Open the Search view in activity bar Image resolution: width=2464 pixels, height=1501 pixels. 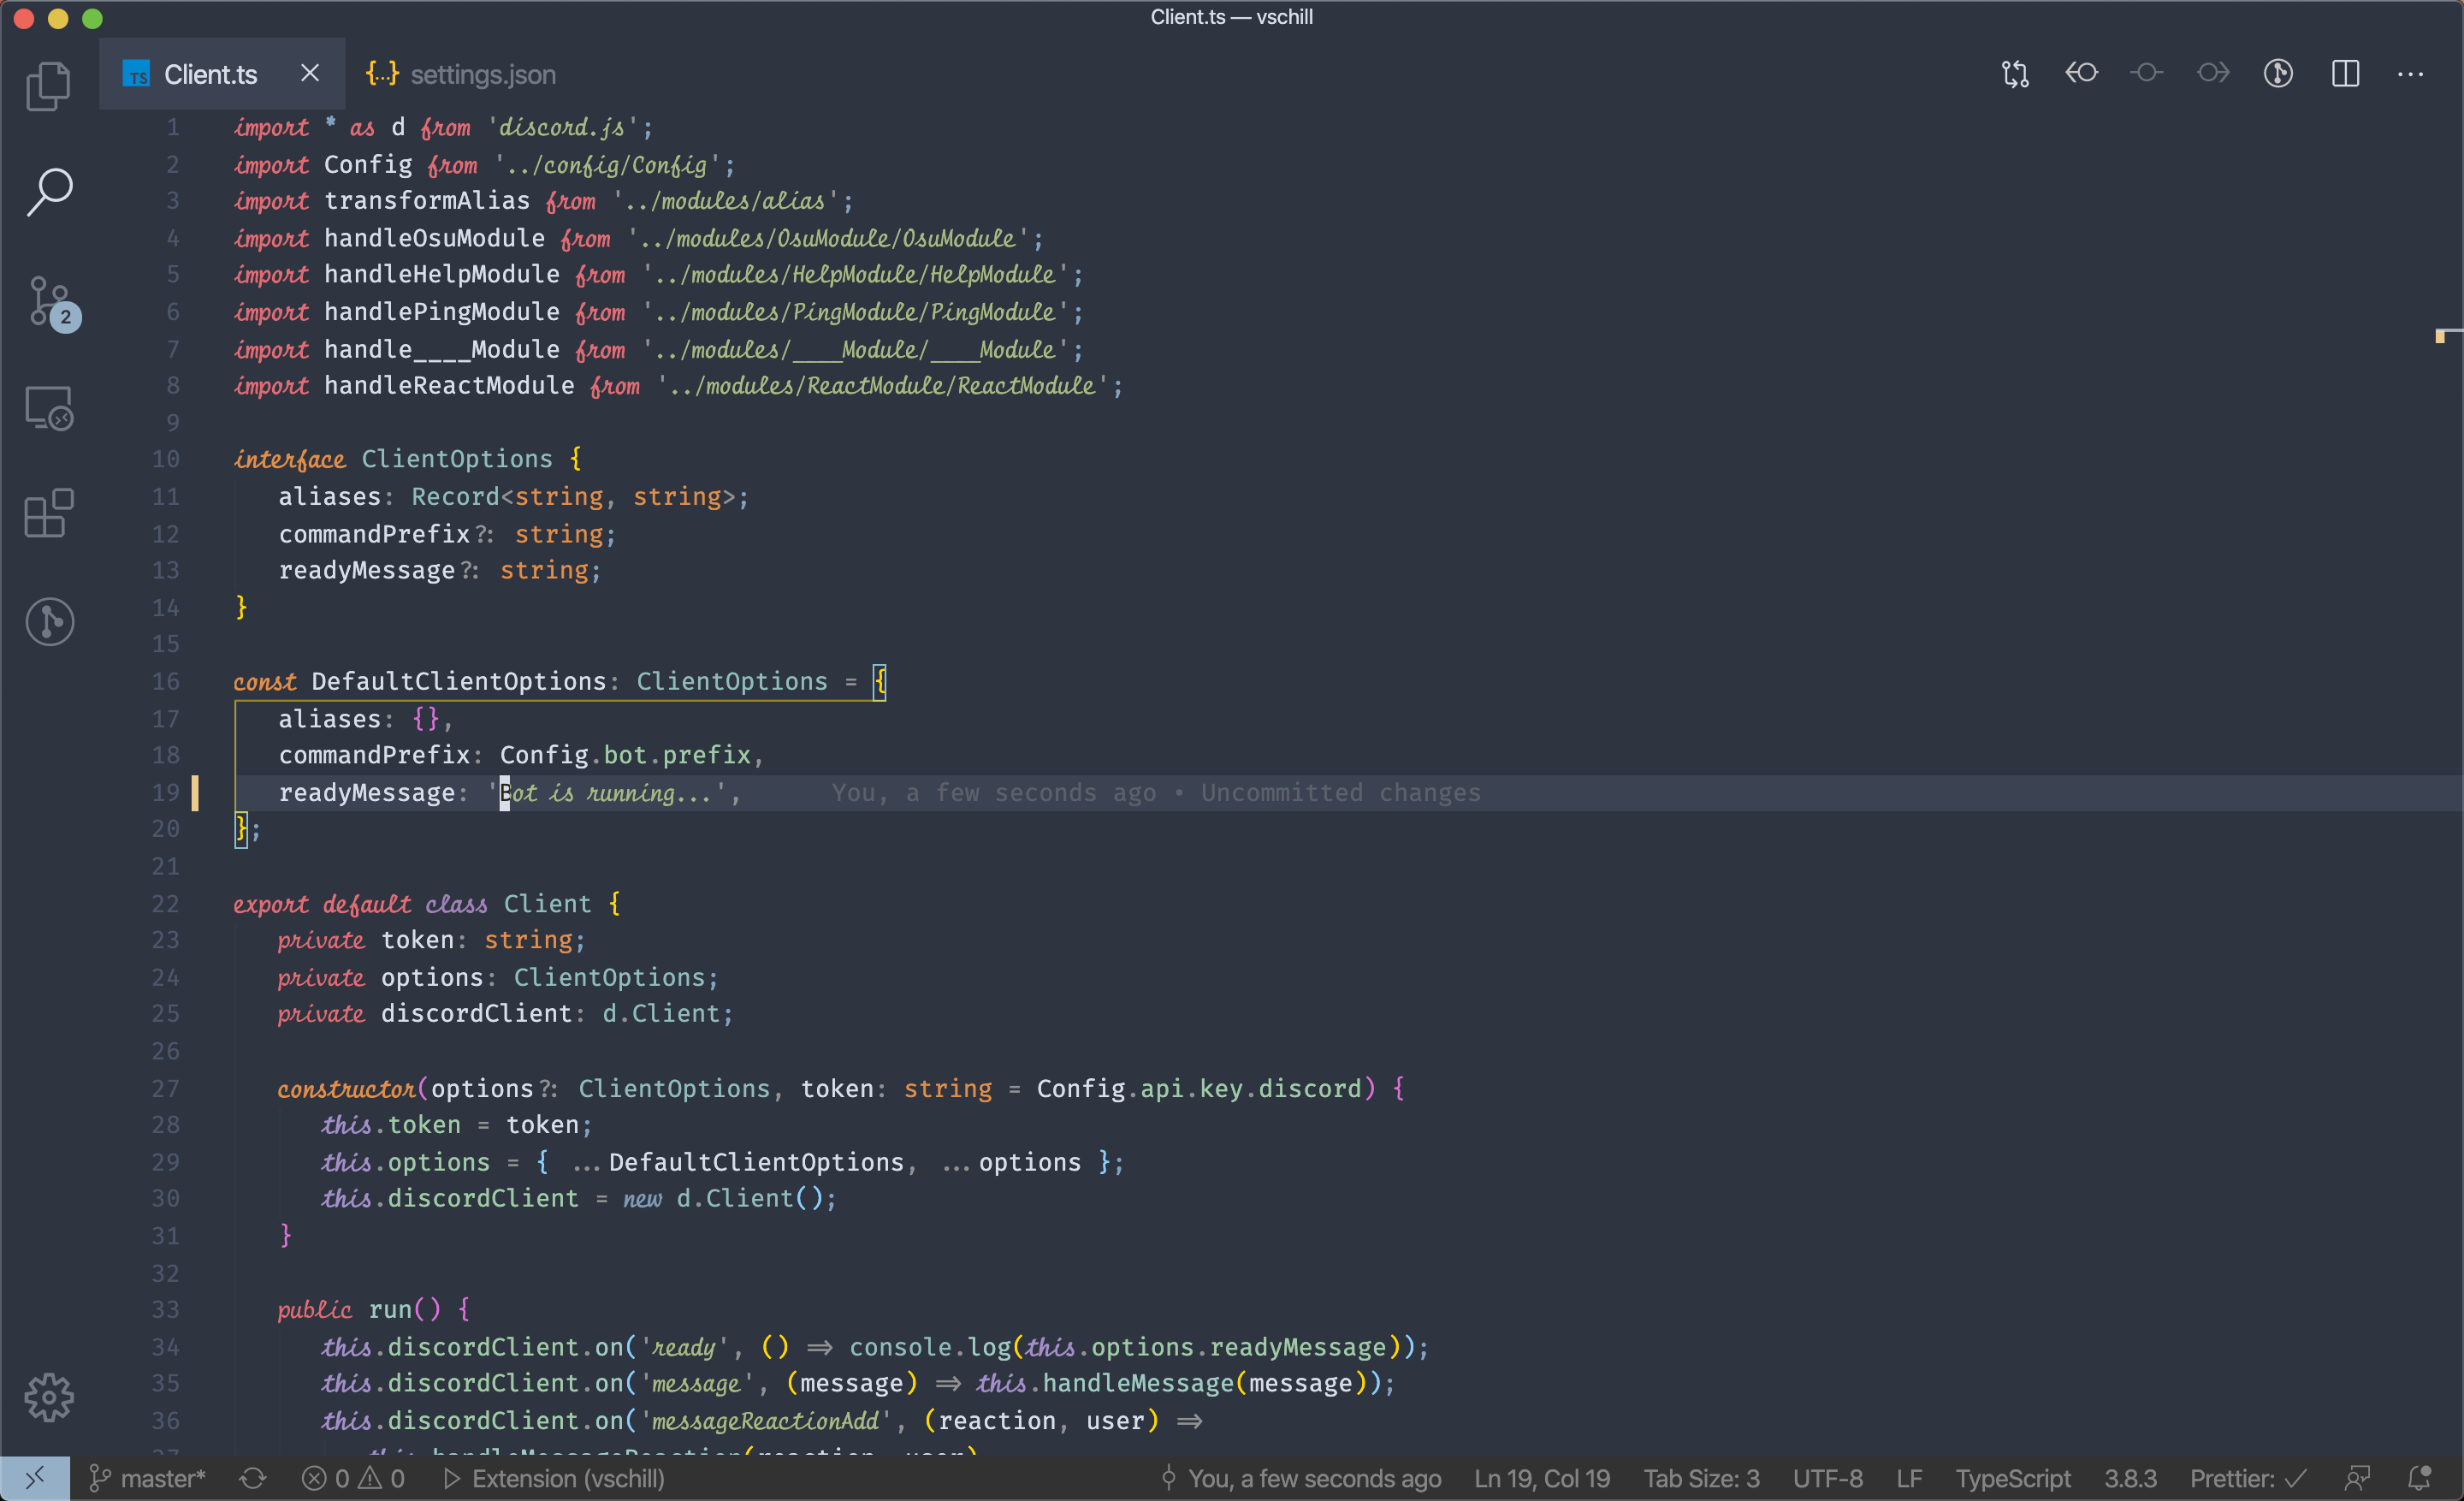48,192
